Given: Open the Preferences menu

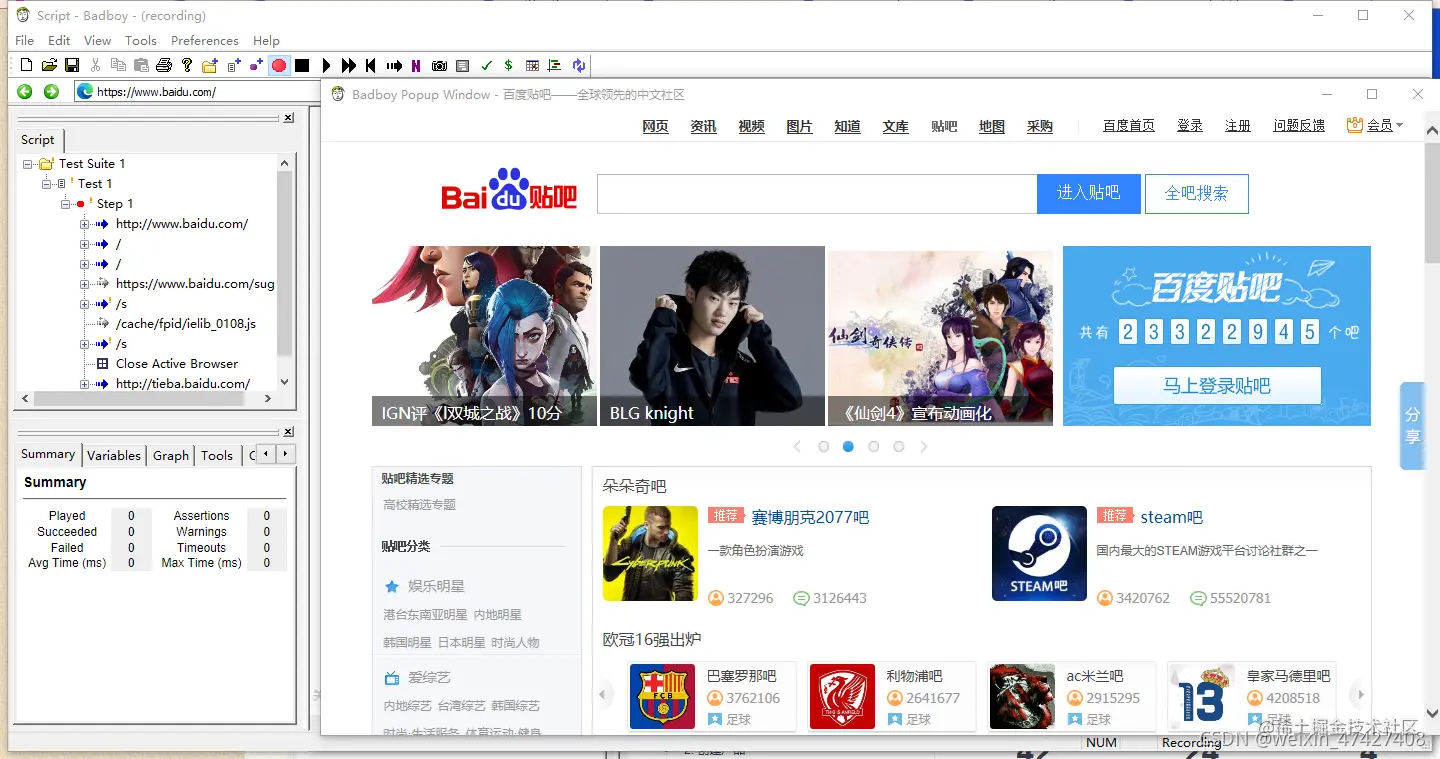Looking at the screenshot, I should 204,40.
